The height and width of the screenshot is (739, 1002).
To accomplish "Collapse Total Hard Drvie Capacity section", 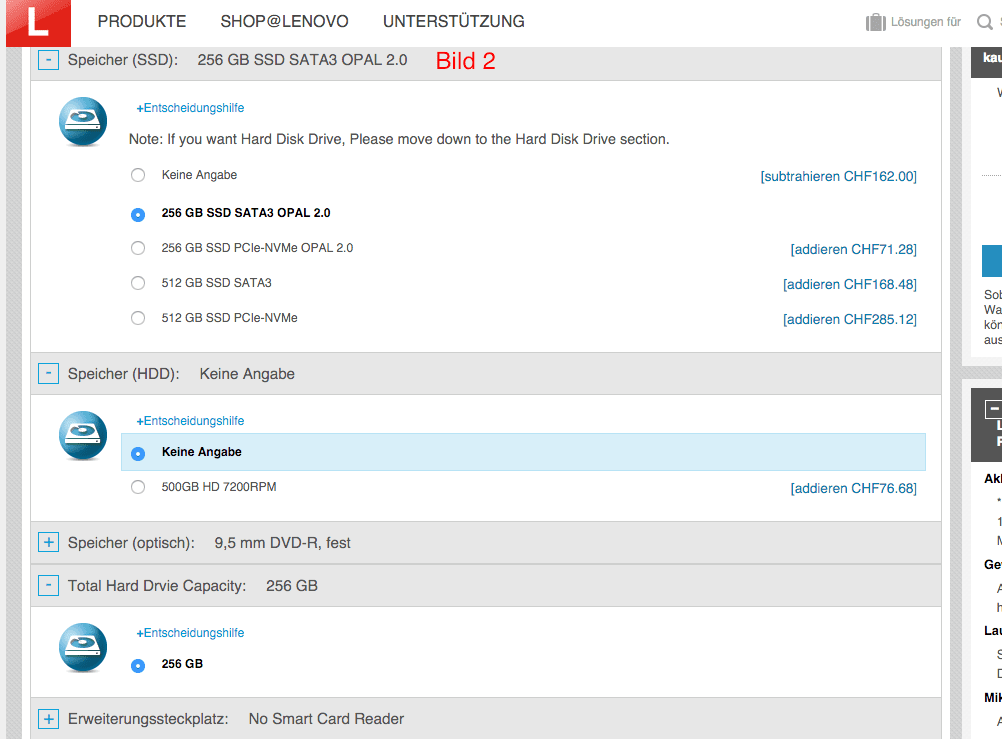I will 49,586.
